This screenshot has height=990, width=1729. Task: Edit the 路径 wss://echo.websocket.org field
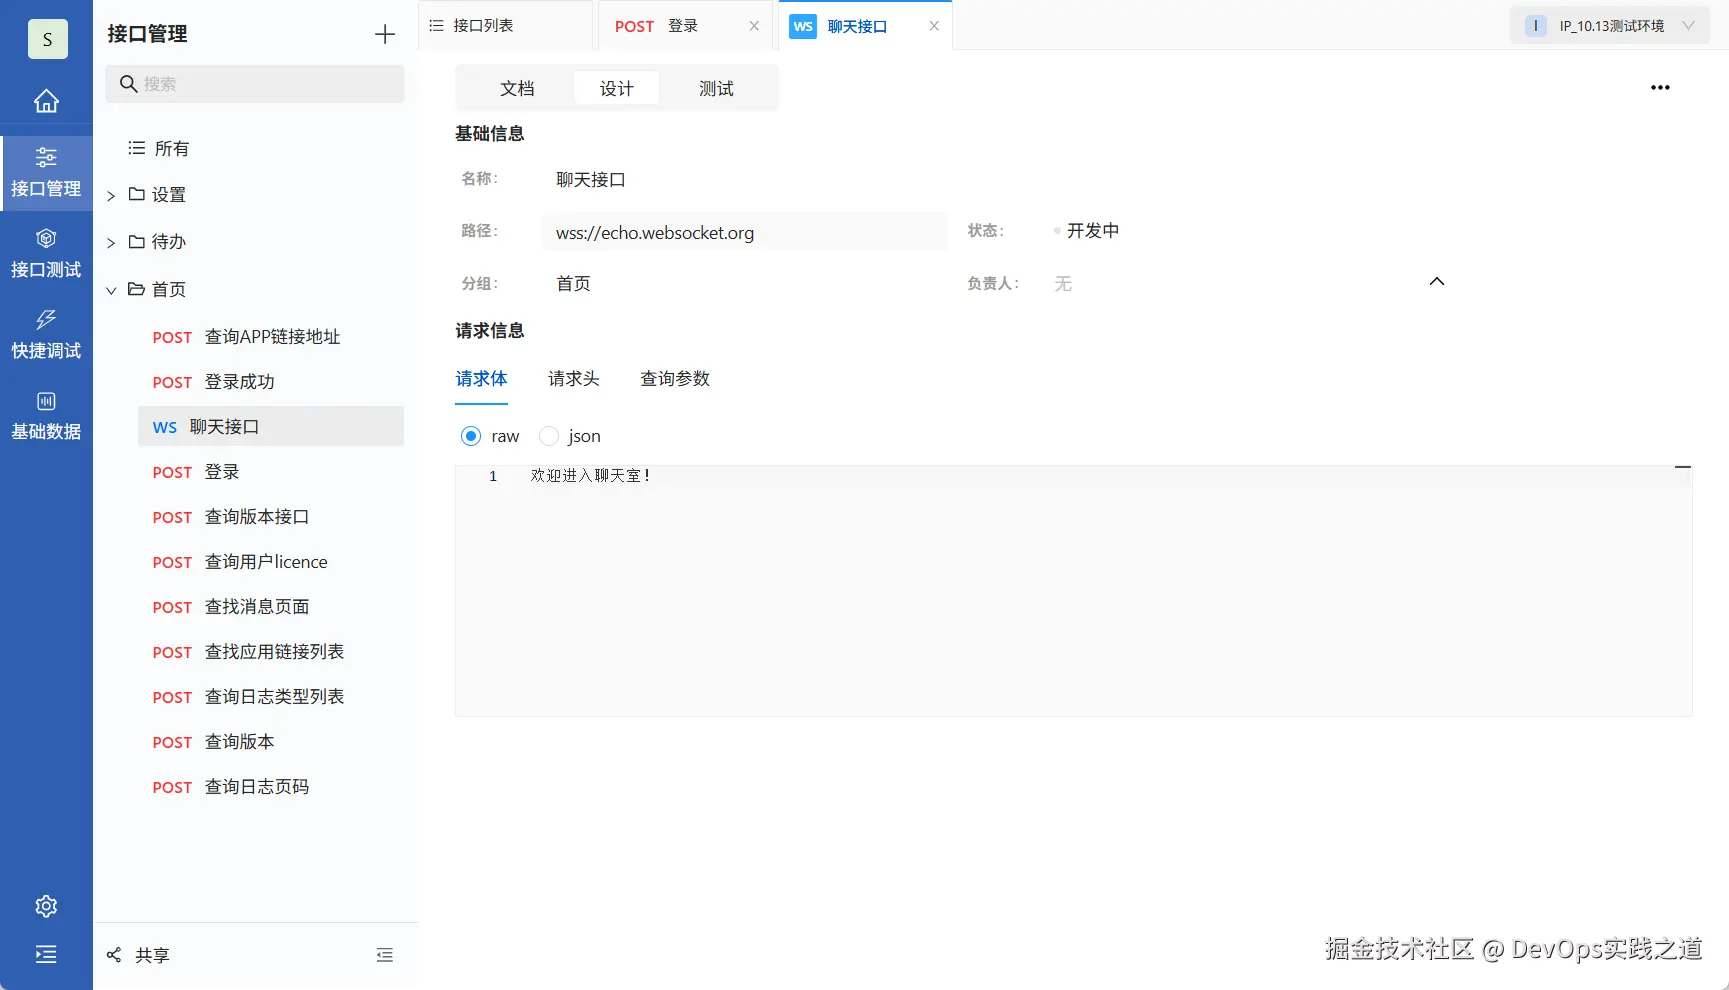[x=745, y=232]
